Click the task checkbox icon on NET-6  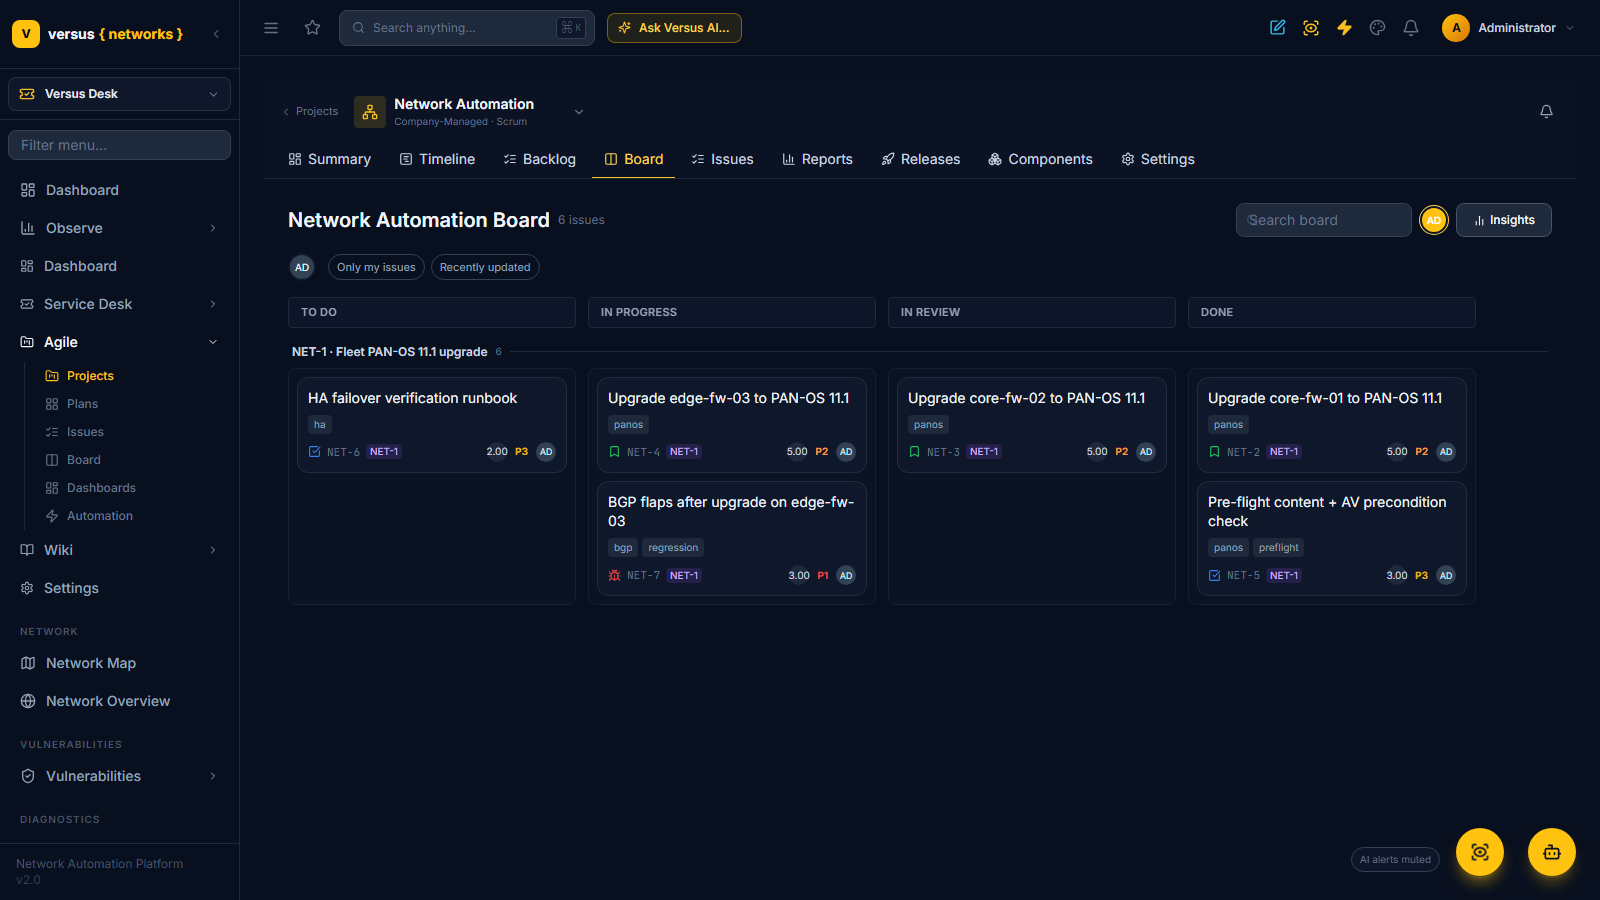pyautogui.click(x=315, y=452)
